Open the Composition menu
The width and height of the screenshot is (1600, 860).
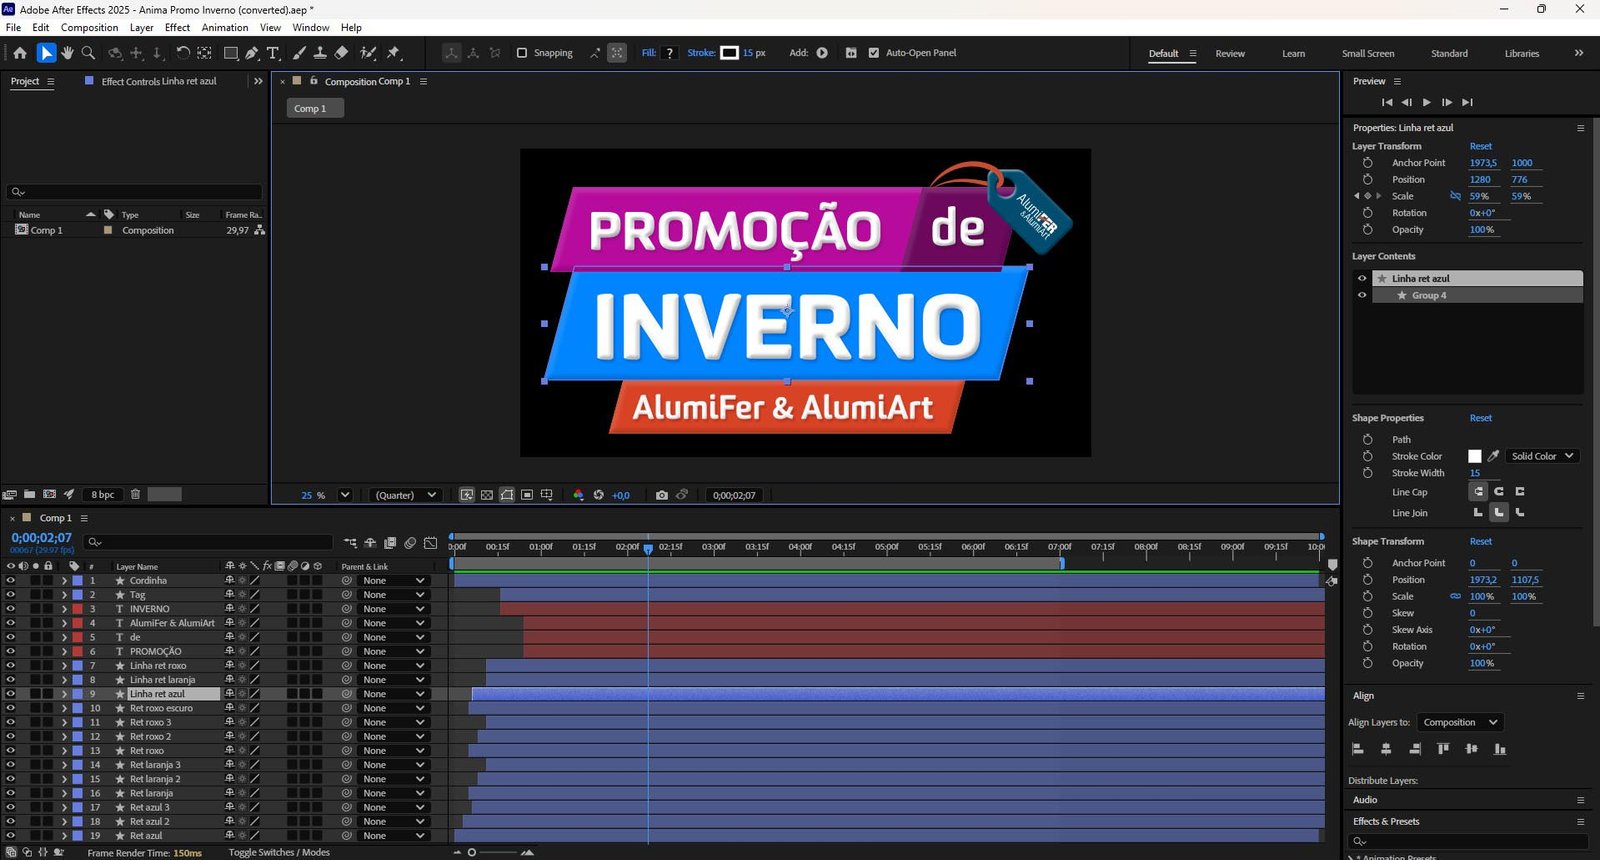click(89, 27)
